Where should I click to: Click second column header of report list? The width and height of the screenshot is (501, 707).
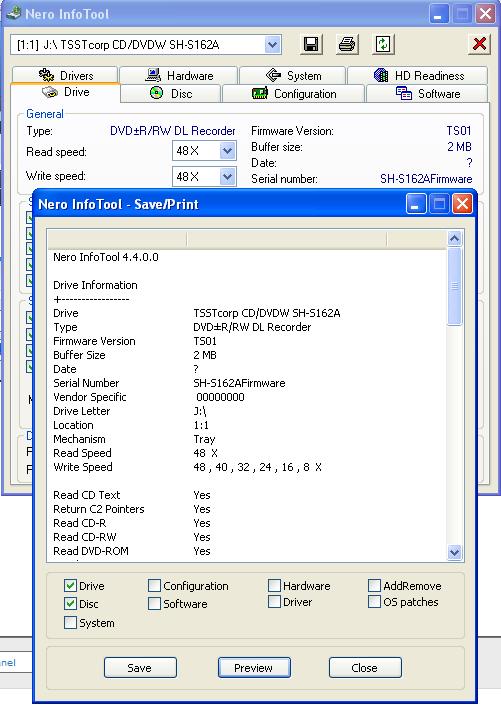286,240
